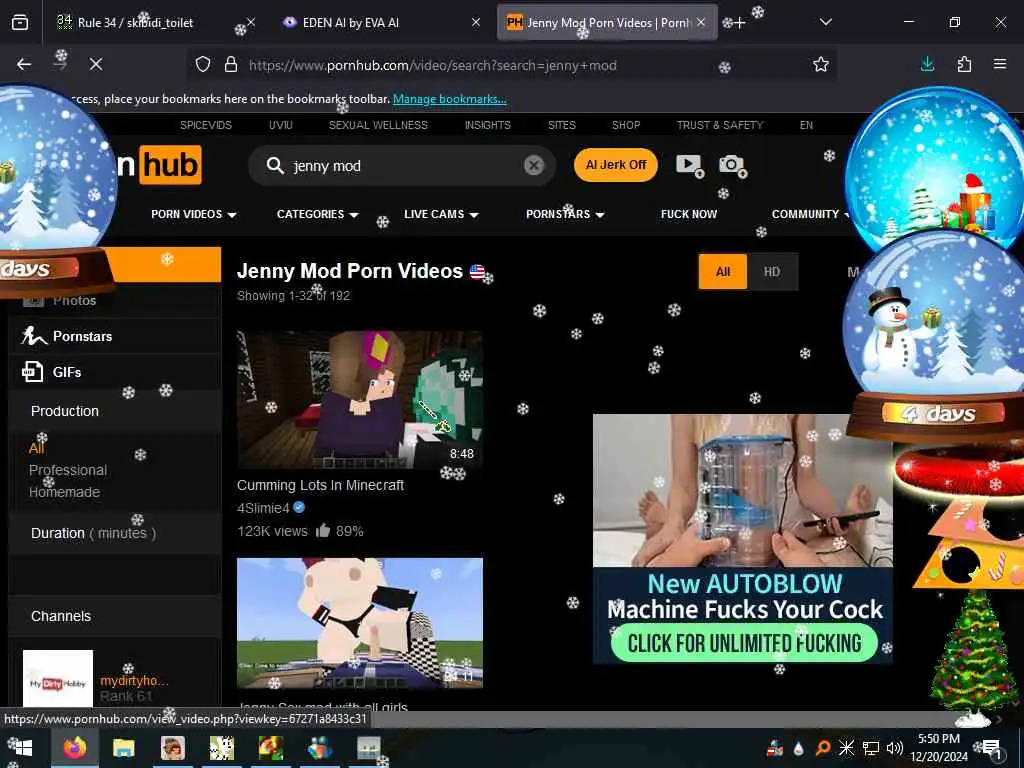Bookmark this page with star icon
This screenshot has height=768, width=1024.
click(x=821, y=64)
